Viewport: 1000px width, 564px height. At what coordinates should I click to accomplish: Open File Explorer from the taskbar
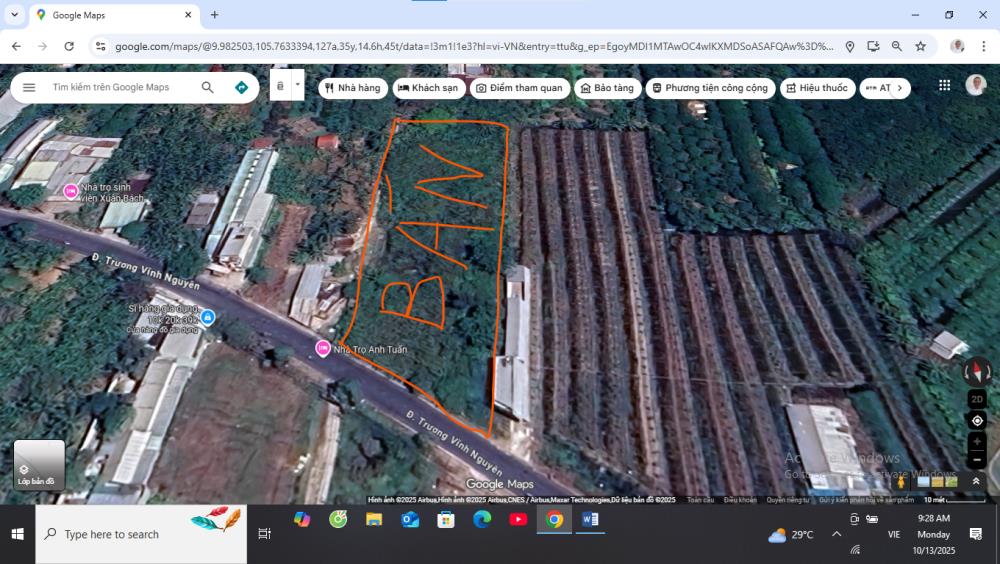click(374, 520)
